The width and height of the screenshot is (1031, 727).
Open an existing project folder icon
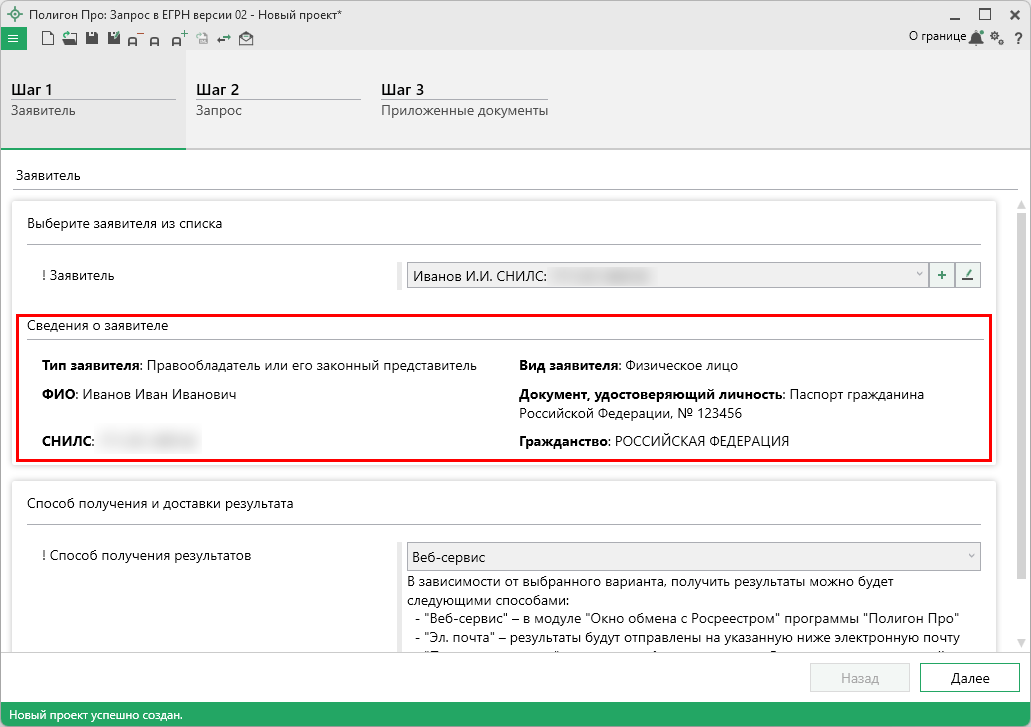tap(69, 38)
